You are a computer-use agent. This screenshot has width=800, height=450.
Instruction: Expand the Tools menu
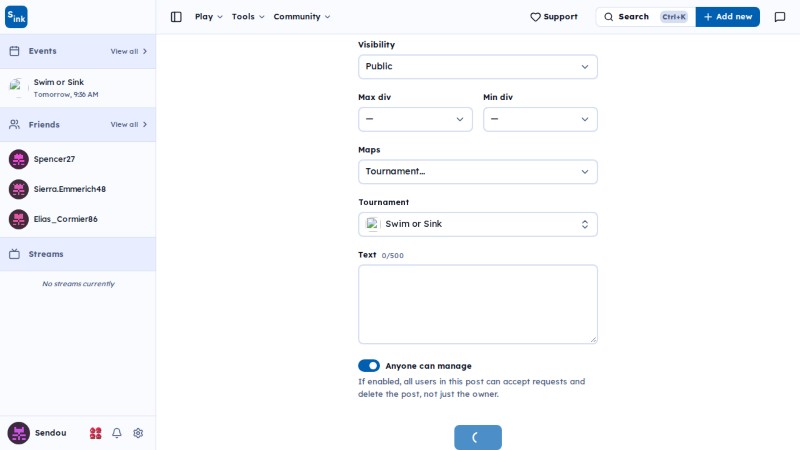click(248, 17)
